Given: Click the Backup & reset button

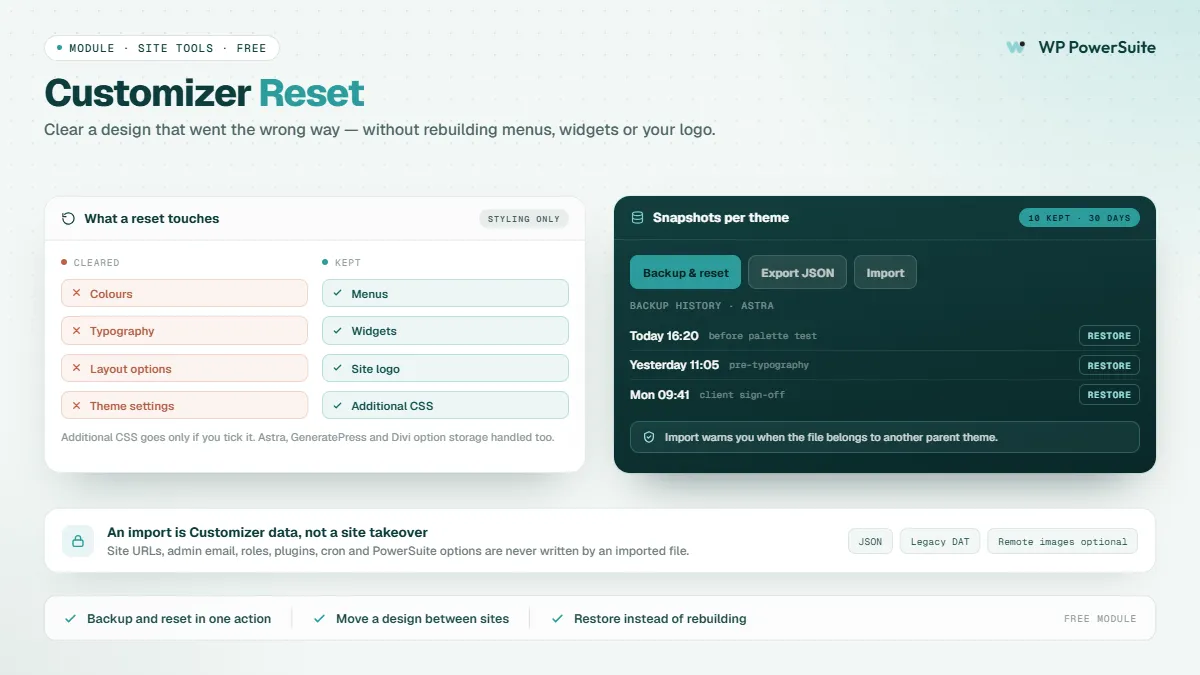Looking at the screenshot, I should pyautogui.click(x=686, y=272).
